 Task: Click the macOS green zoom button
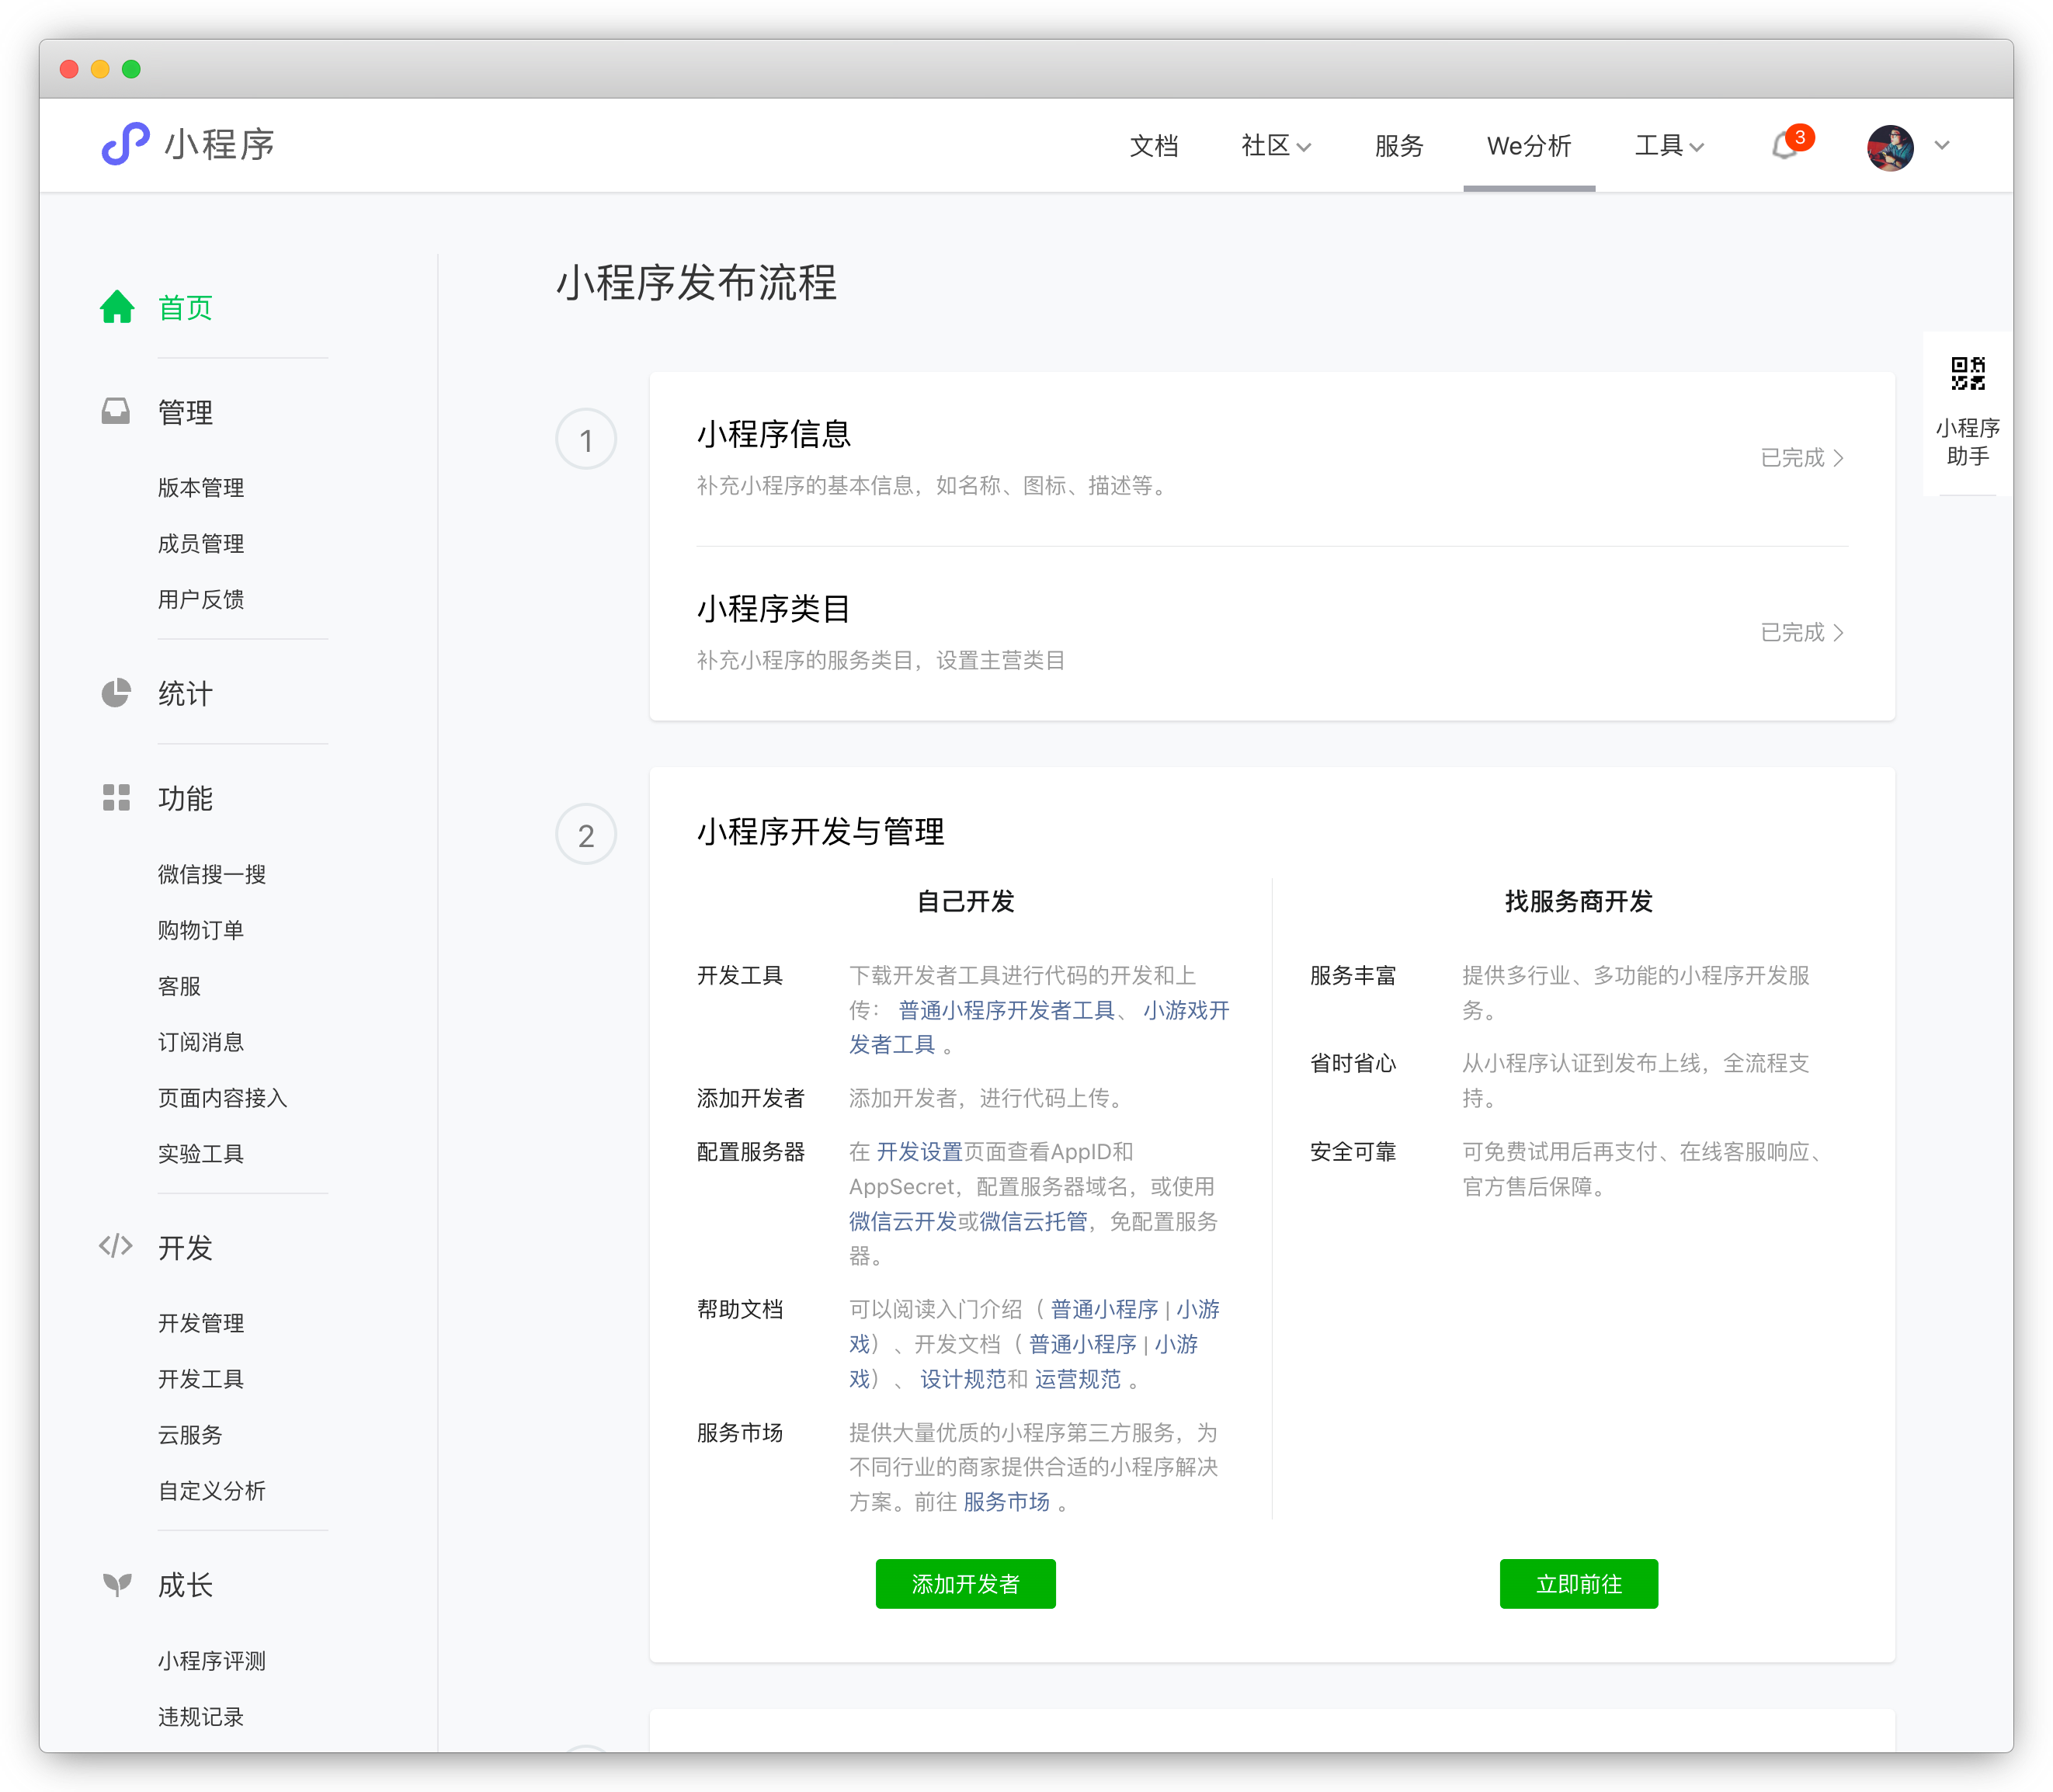(x=131, y=69)
